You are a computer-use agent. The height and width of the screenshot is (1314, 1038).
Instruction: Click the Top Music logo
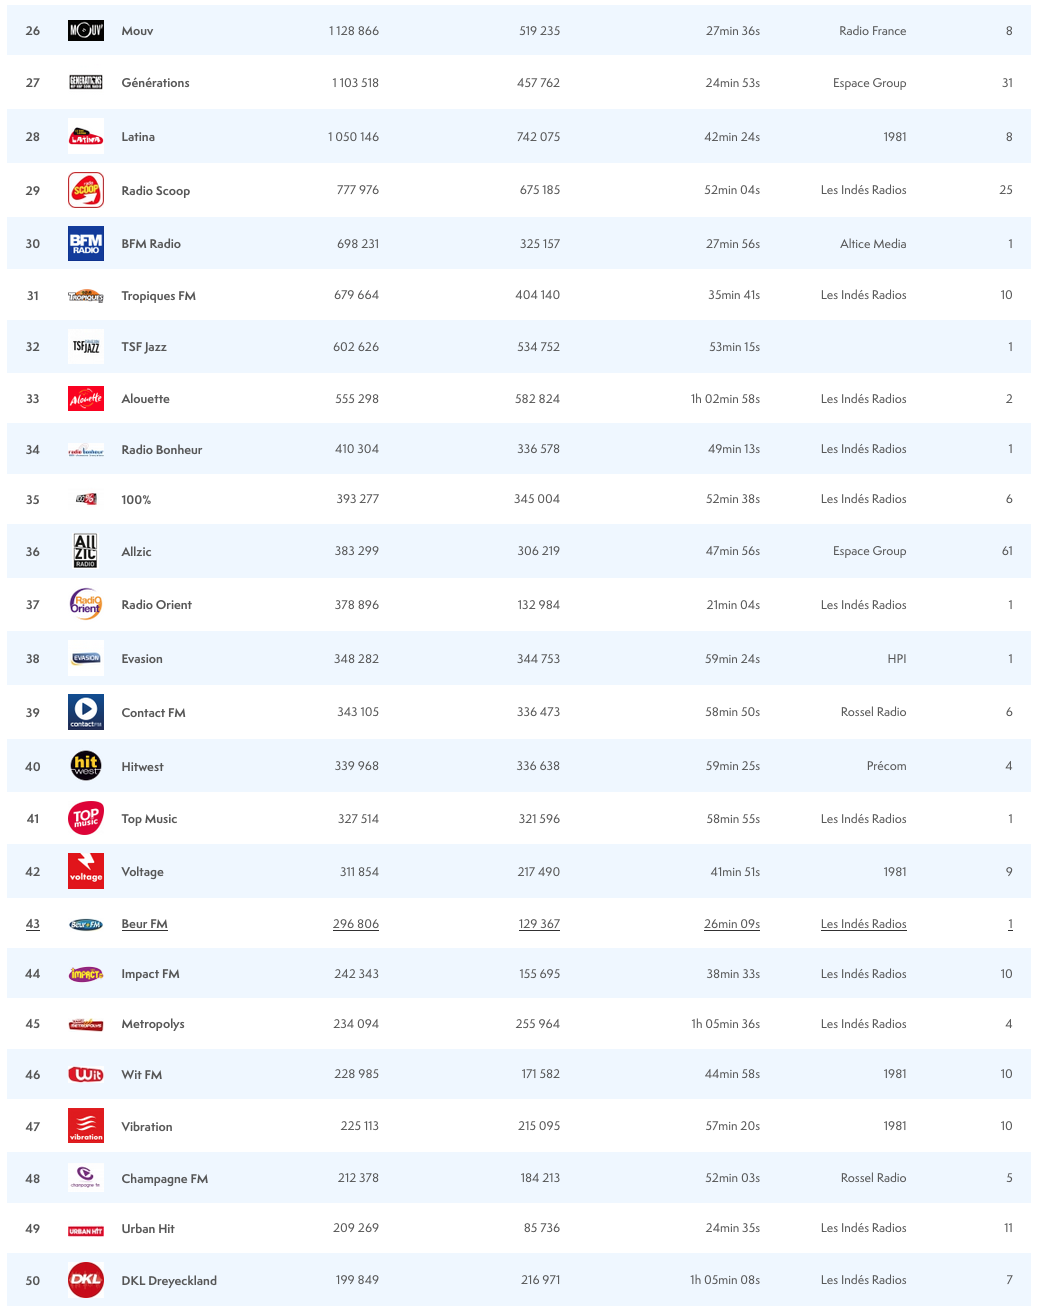click(x=86, y=819)
